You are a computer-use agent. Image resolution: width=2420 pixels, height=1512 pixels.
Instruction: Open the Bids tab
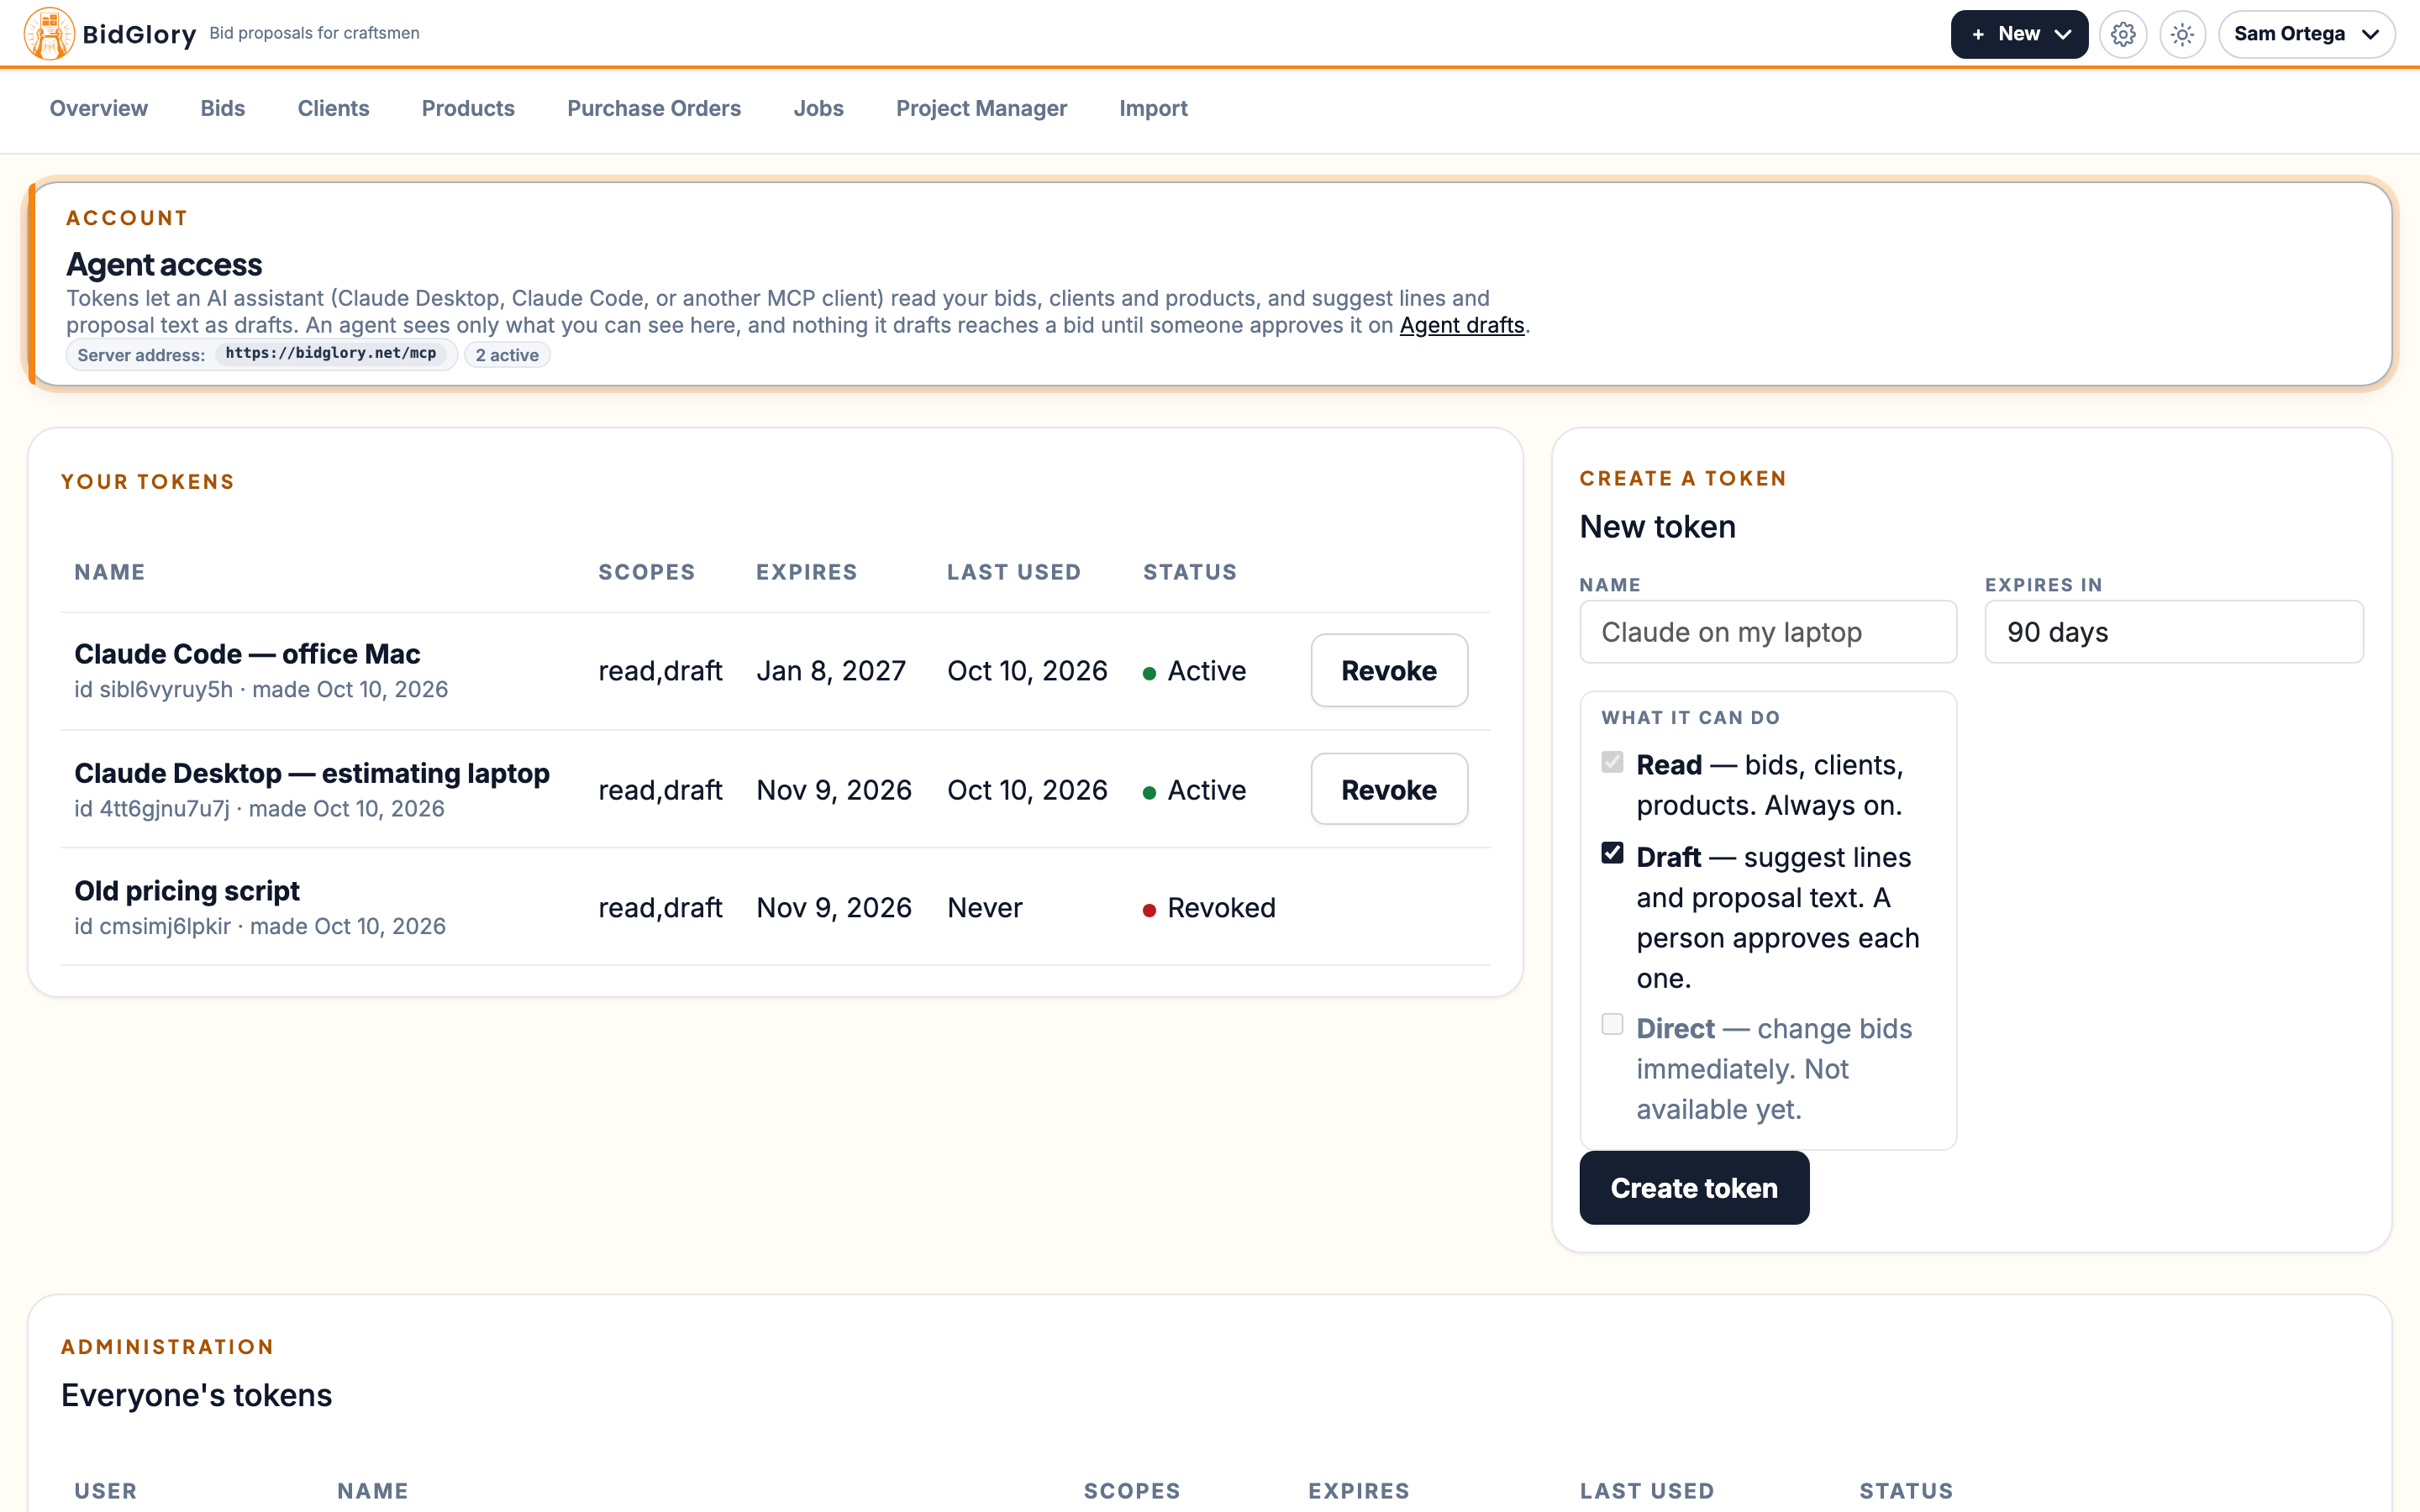(223, 108)
